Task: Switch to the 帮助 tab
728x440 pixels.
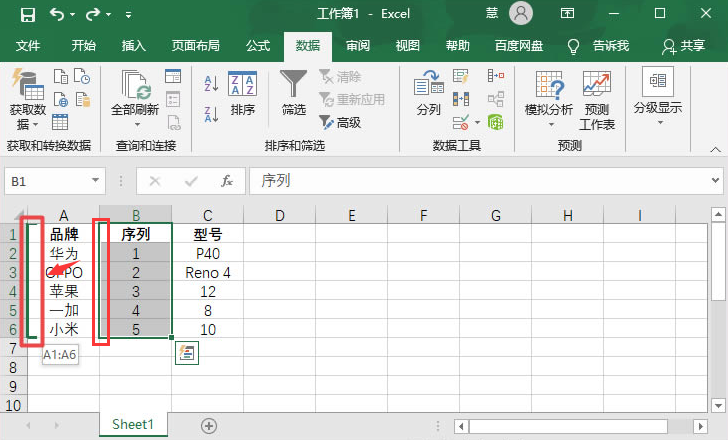Action: click(x=457, y=45)
